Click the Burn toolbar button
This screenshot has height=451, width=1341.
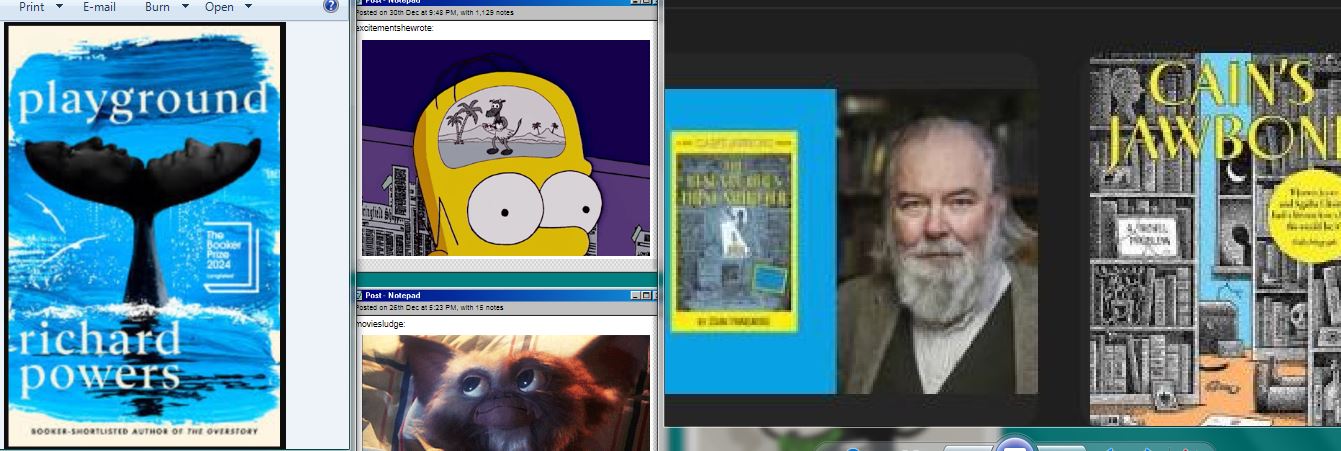coord(157,6)
